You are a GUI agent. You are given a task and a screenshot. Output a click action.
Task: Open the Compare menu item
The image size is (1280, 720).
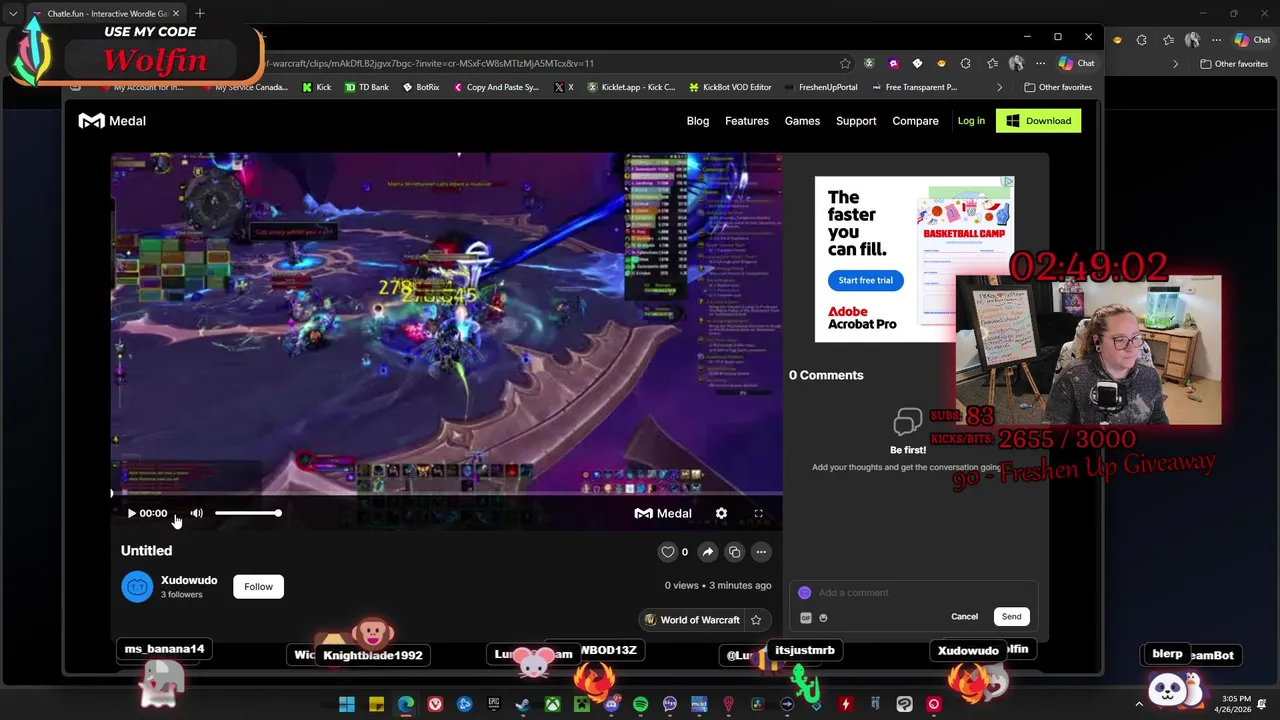(915, 121)
